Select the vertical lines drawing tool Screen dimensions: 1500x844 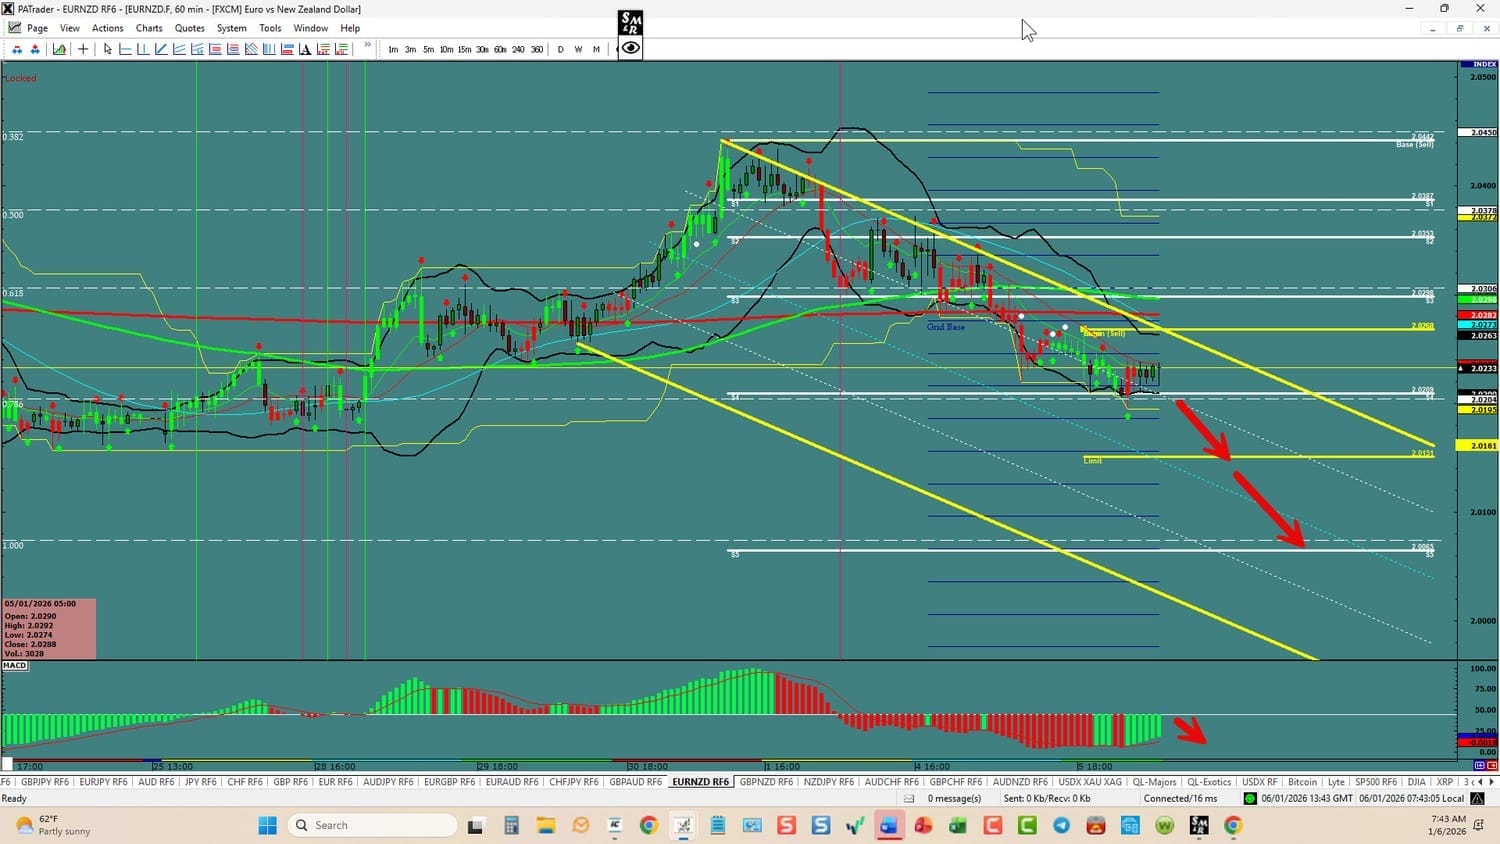[269, 49]
